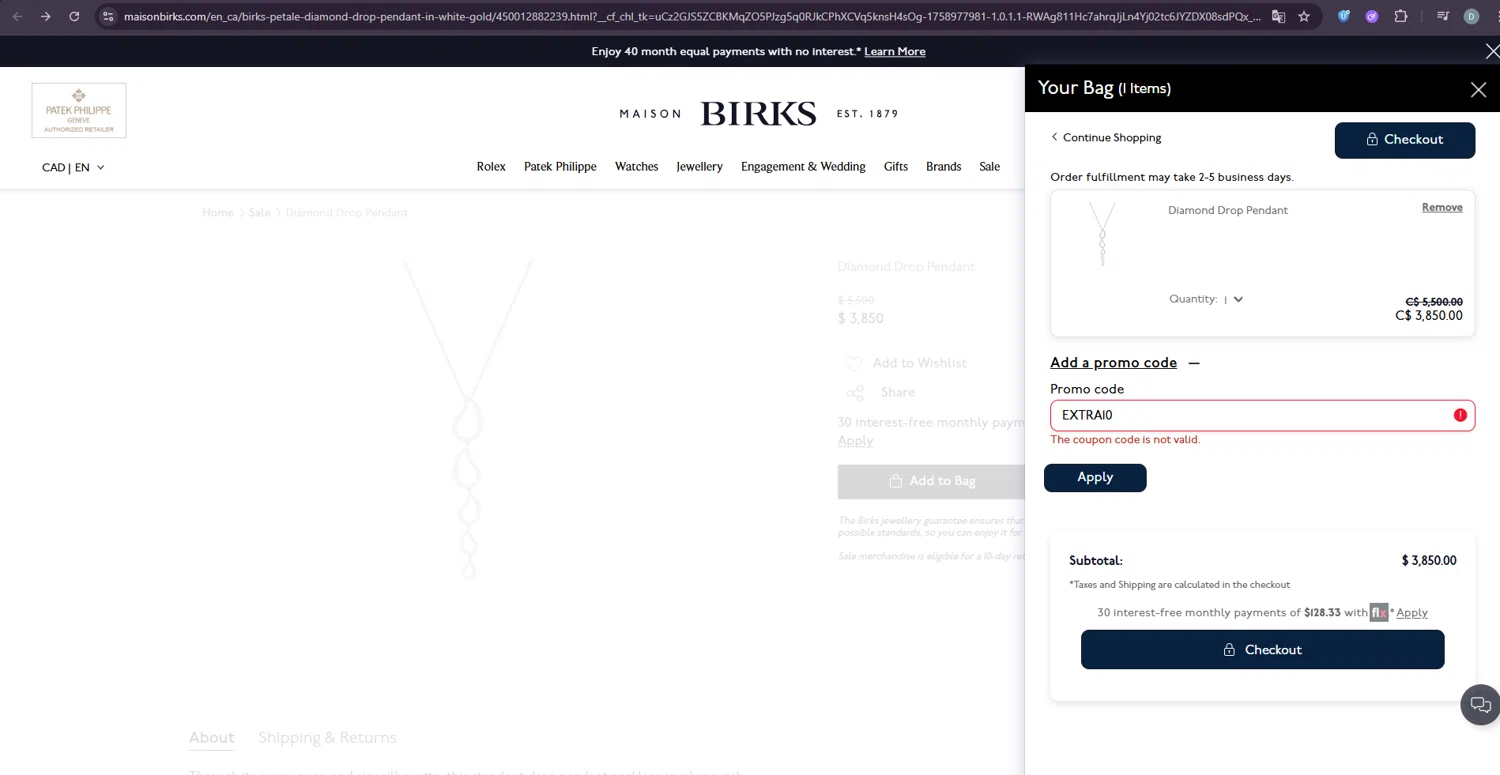1500x775 pixels.
Task: Close the Your Bag panel
Action: [x=1478, y=90]
